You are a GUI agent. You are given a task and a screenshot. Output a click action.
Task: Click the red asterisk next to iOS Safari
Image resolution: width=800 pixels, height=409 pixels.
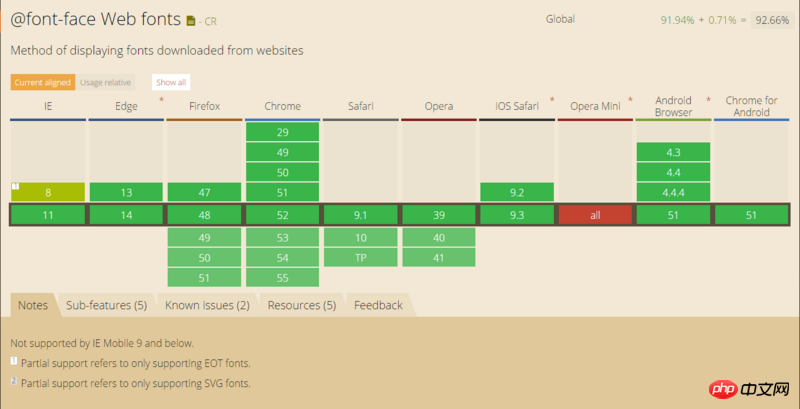point(552,99)
